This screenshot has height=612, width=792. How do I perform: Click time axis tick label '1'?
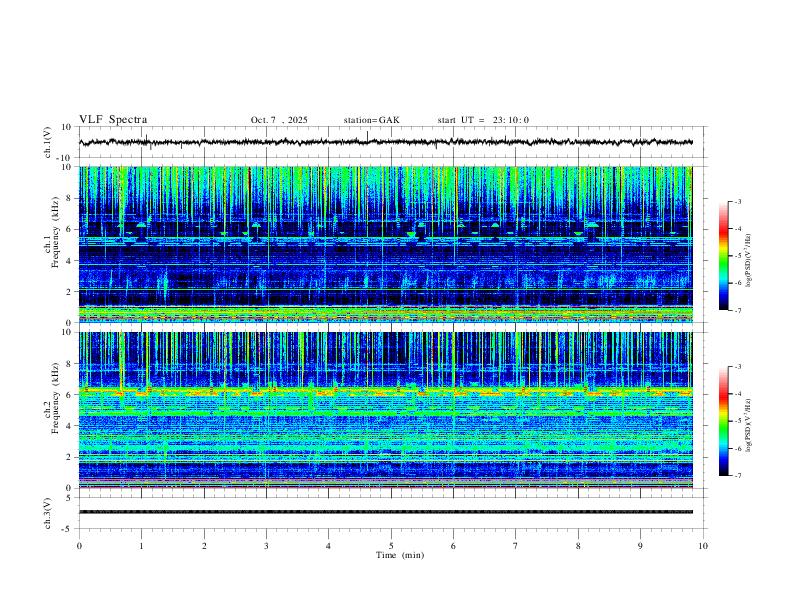click(x=141, y=546)
